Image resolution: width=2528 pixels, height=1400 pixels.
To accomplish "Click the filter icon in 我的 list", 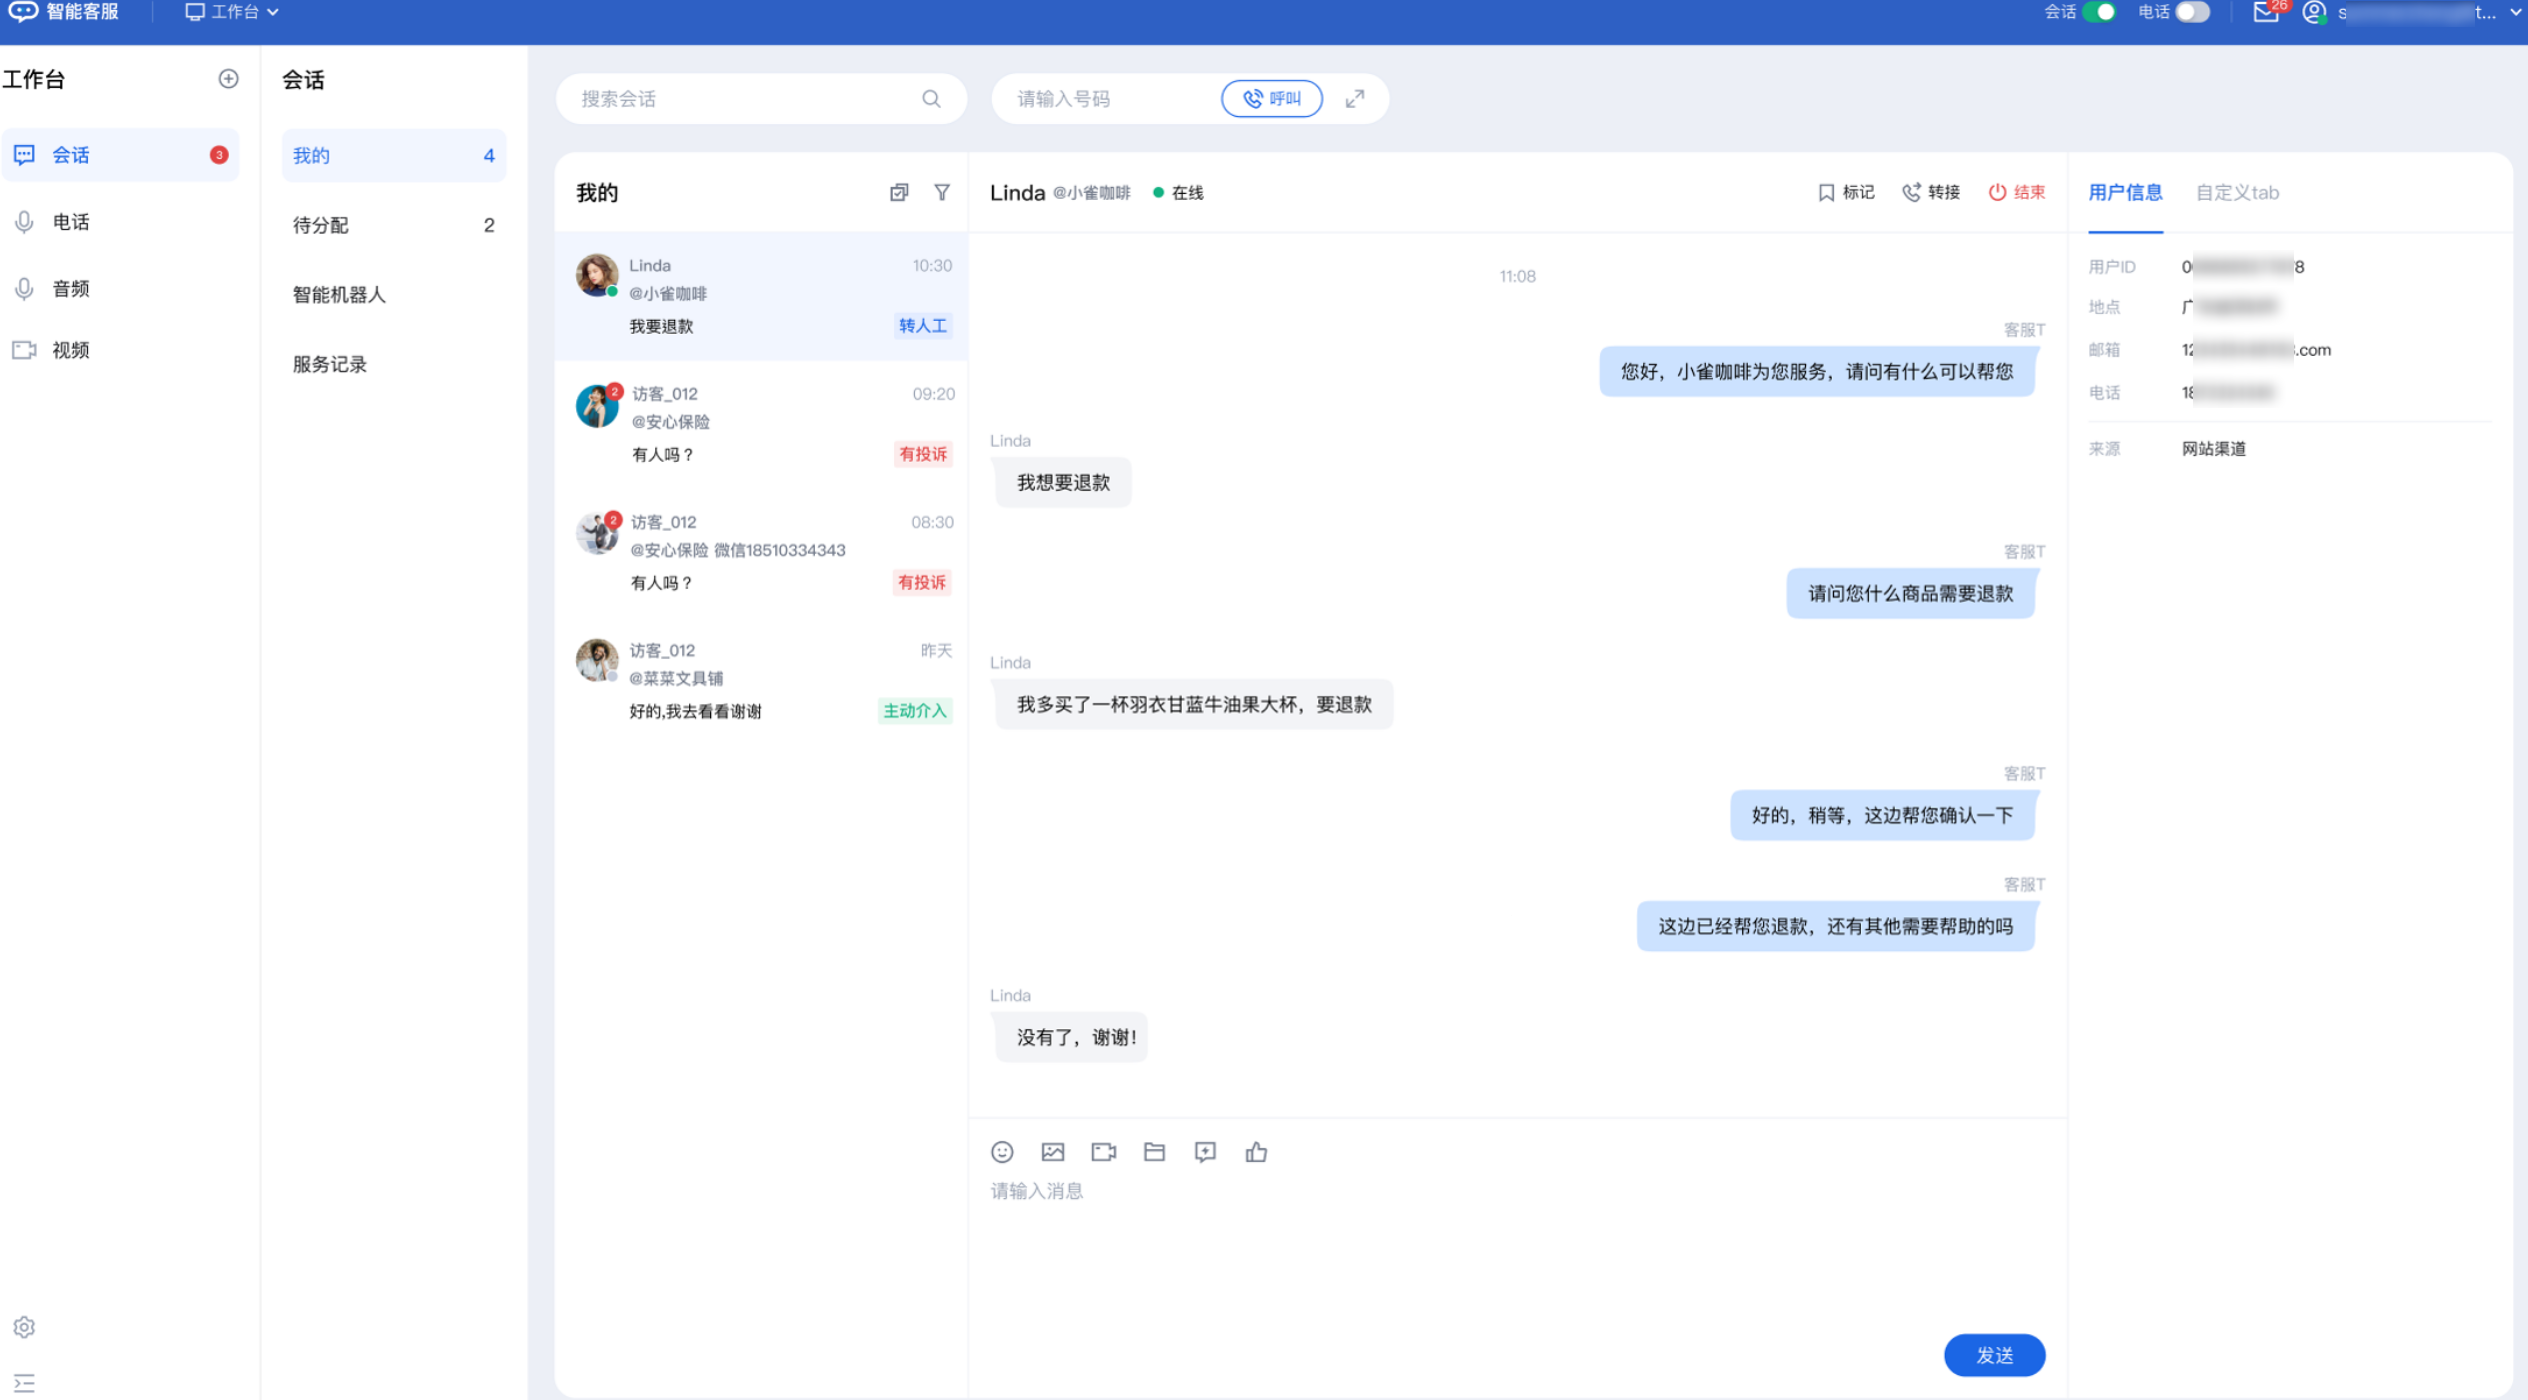I will click(942, 192).
